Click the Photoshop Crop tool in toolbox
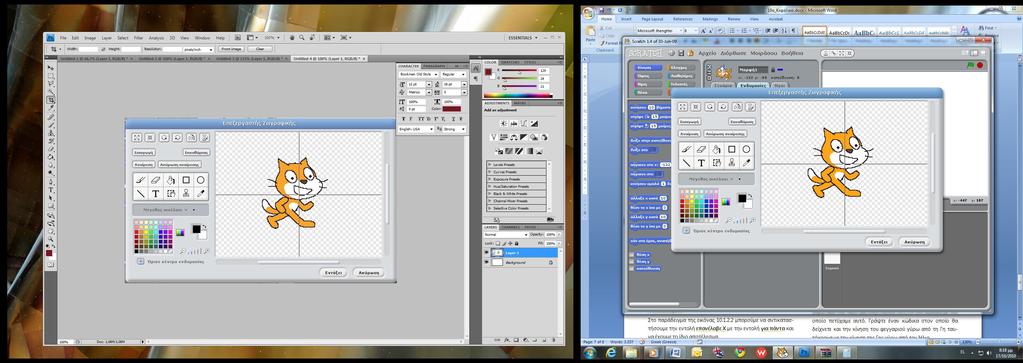 [50, 100]
